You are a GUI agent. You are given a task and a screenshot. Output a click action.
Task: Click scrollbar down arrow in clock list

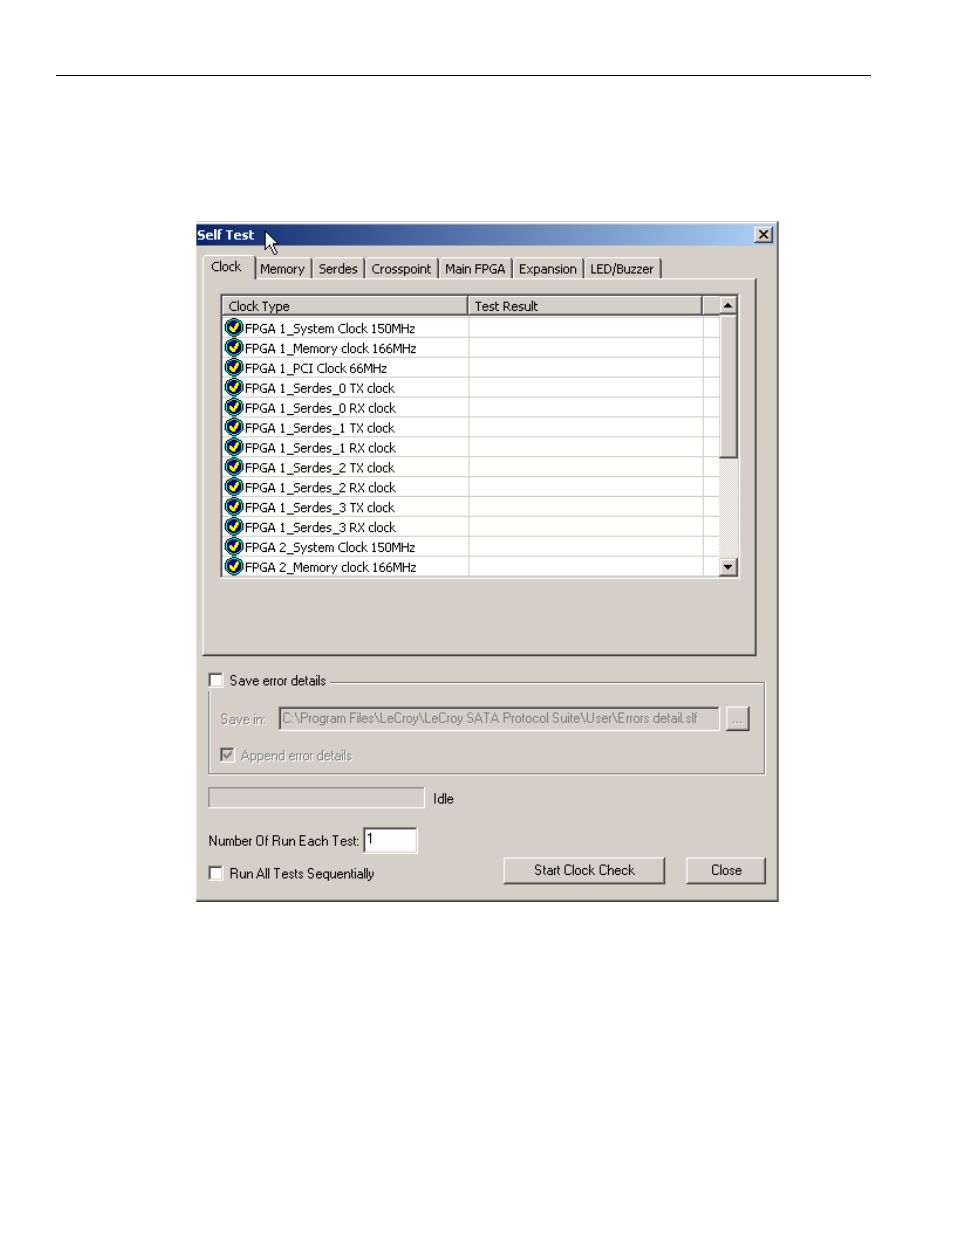tap(728, 567)
